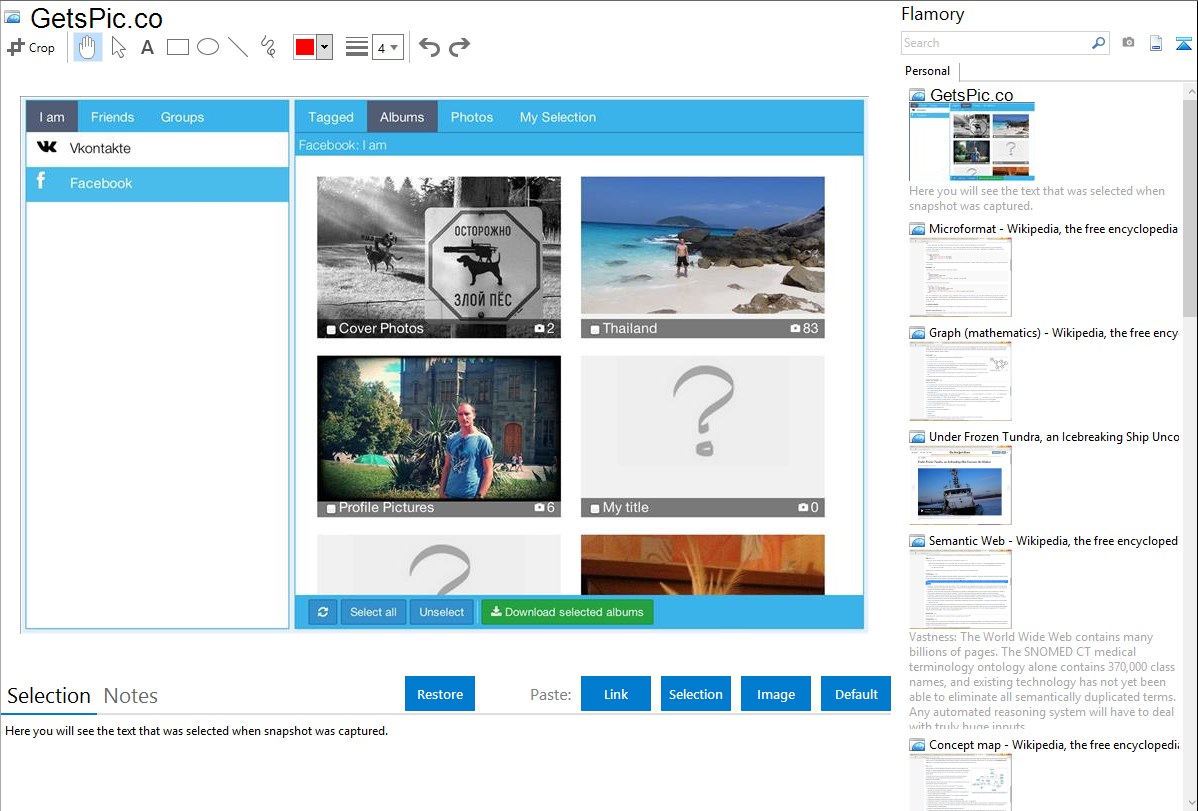Select the straight line tool

point(238,47)
